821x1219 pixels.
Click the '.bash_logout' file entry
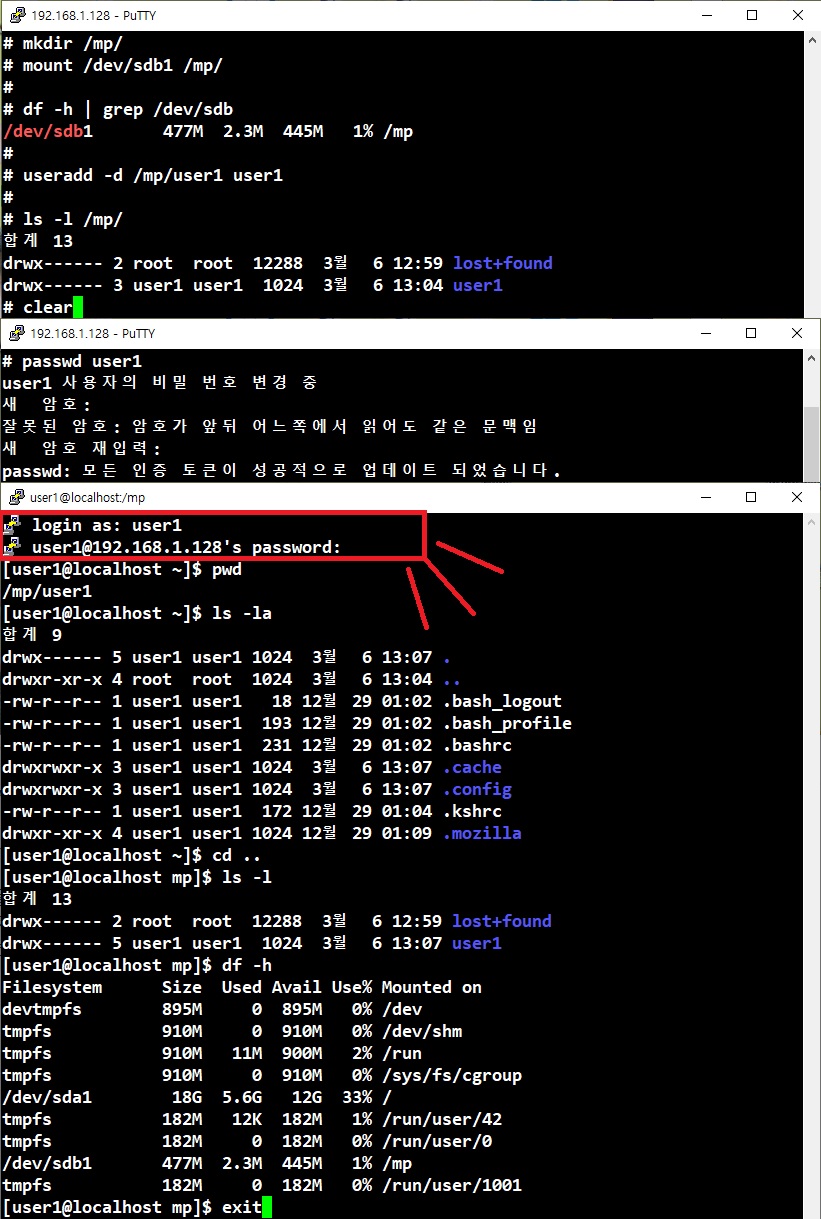(x=502, y=702)
